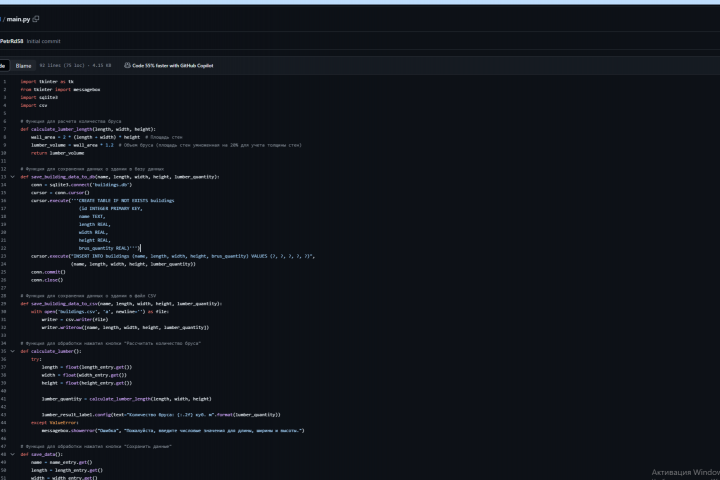Click the main.py file name in breadcrumb
Image resolution: width=720 pixels, height=480 pixels.
pos(20,17)
